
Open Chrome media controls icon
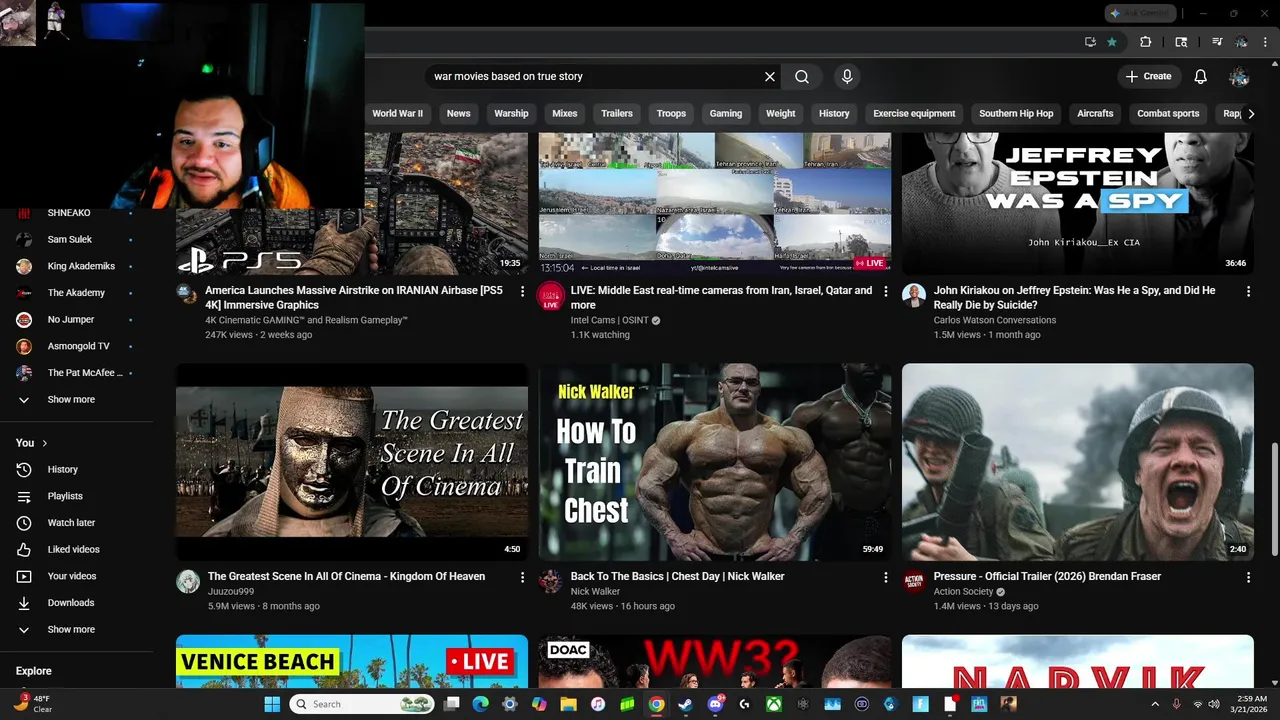pyautogui.click(x=1217, y=42)
